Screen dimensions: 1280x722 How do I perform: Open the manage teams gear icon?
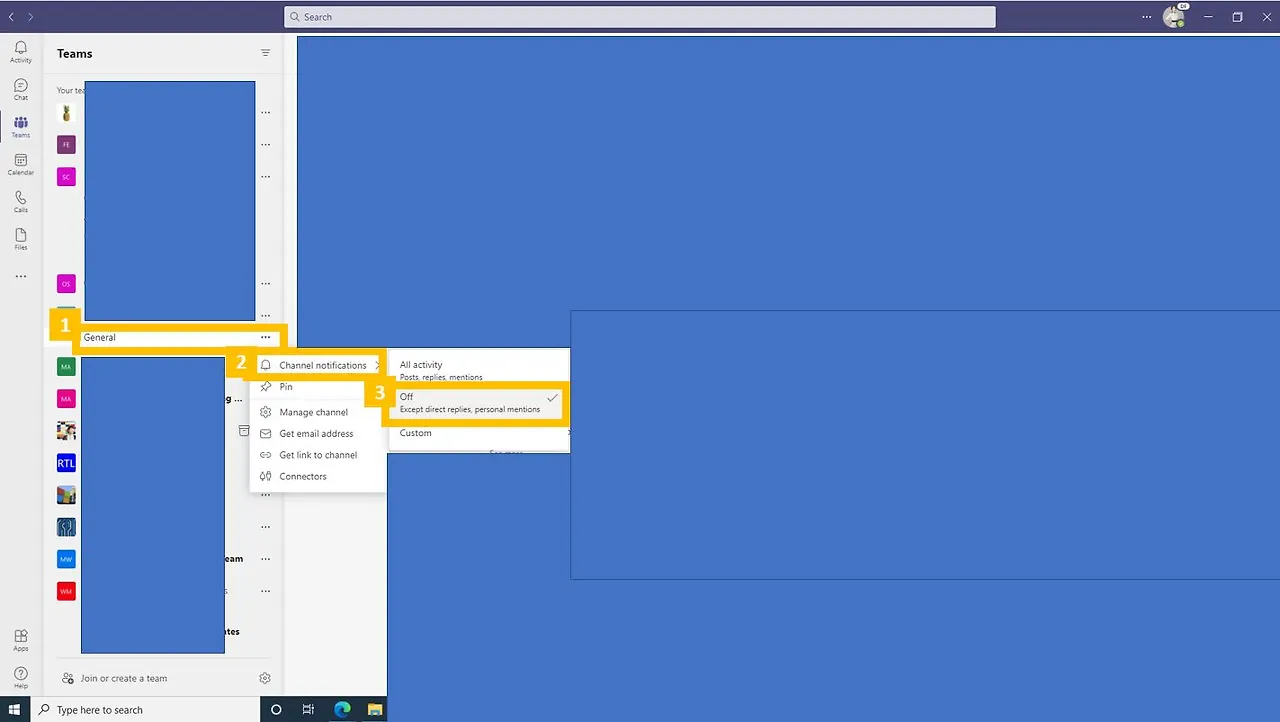point(265,678)
